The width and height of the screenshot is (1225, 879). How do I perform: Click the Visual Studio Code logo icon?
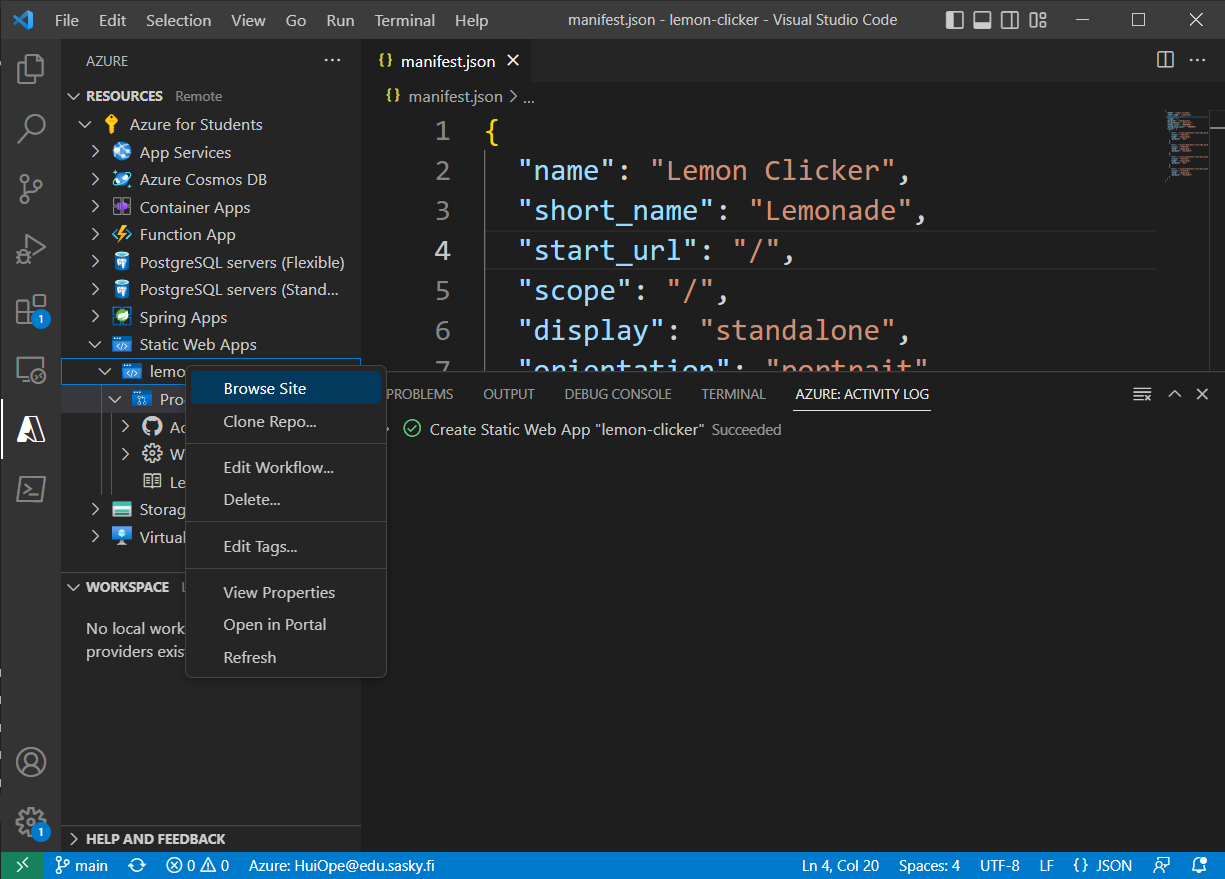coord(23,20)
